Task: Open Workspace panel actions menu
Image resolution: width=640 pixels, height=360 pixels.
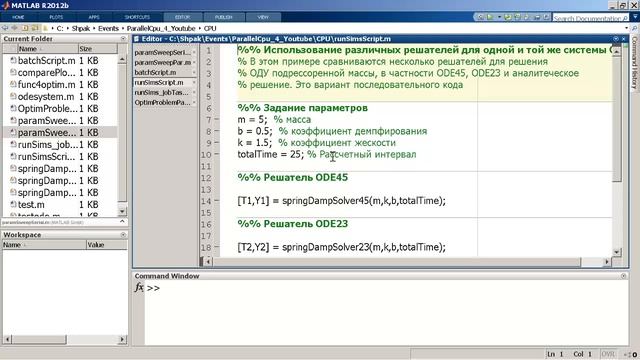Action: point(123,235)
